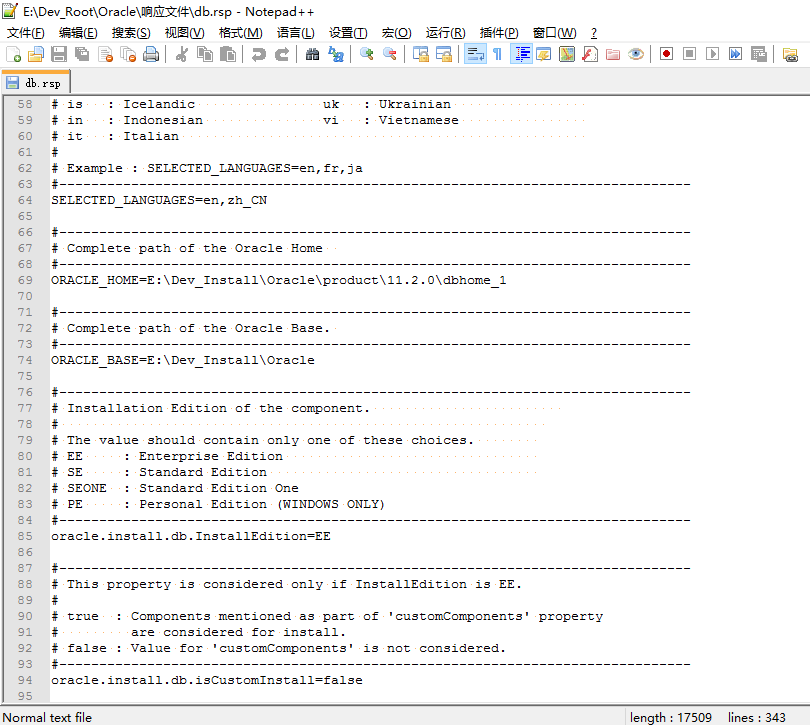Create a new file with the New icon

(x=13, y=54)
